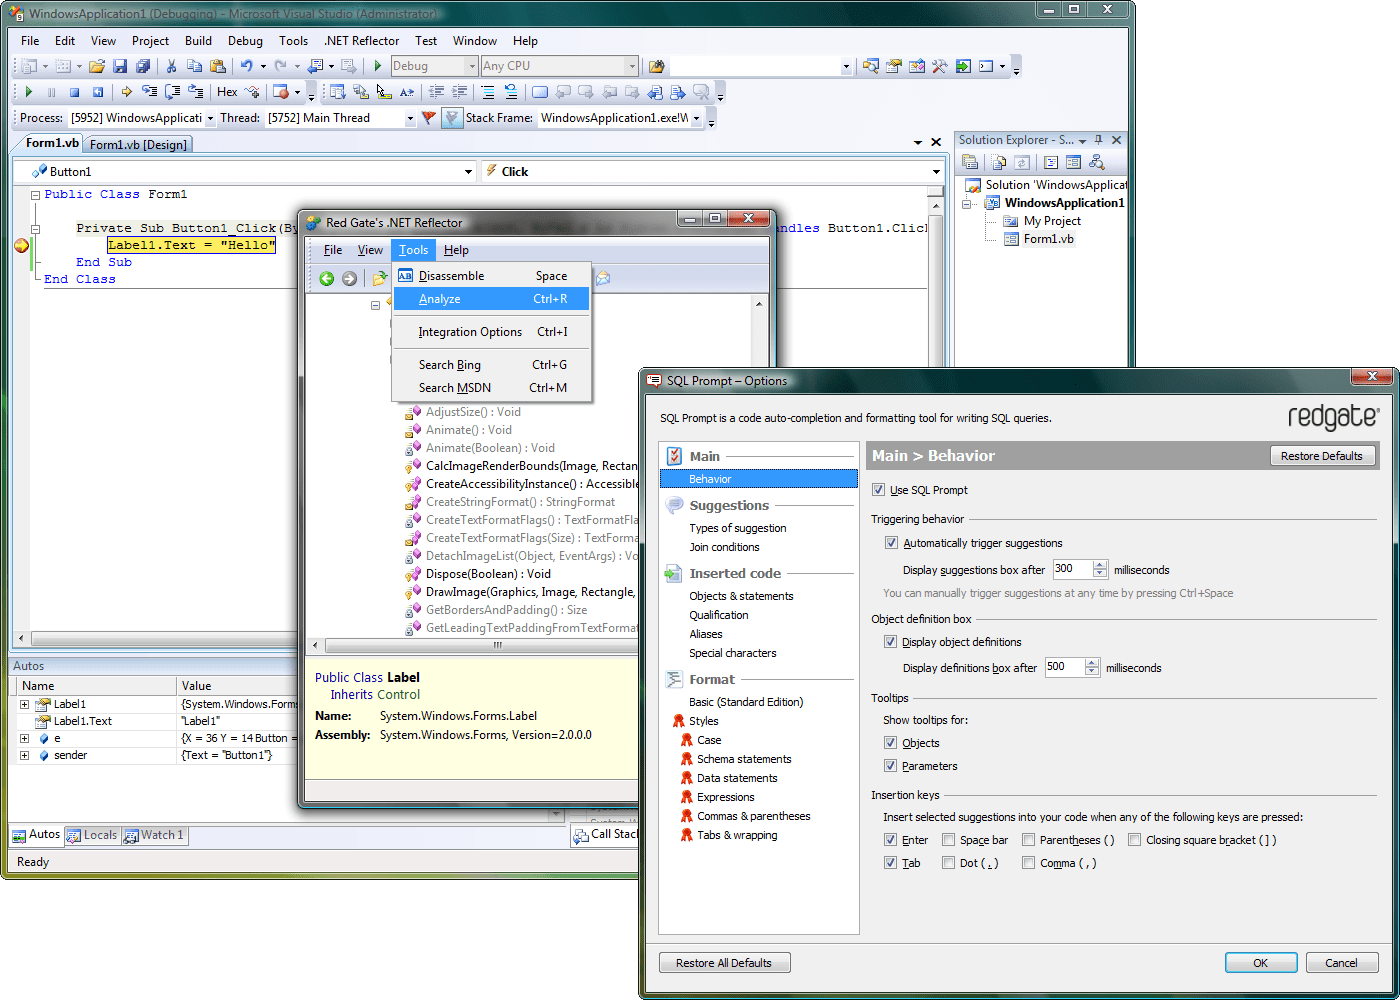The image size is (1400, 1000).
Task: Click the Open File icon in Visual Studio toolbar
Action: coord(97,66)
